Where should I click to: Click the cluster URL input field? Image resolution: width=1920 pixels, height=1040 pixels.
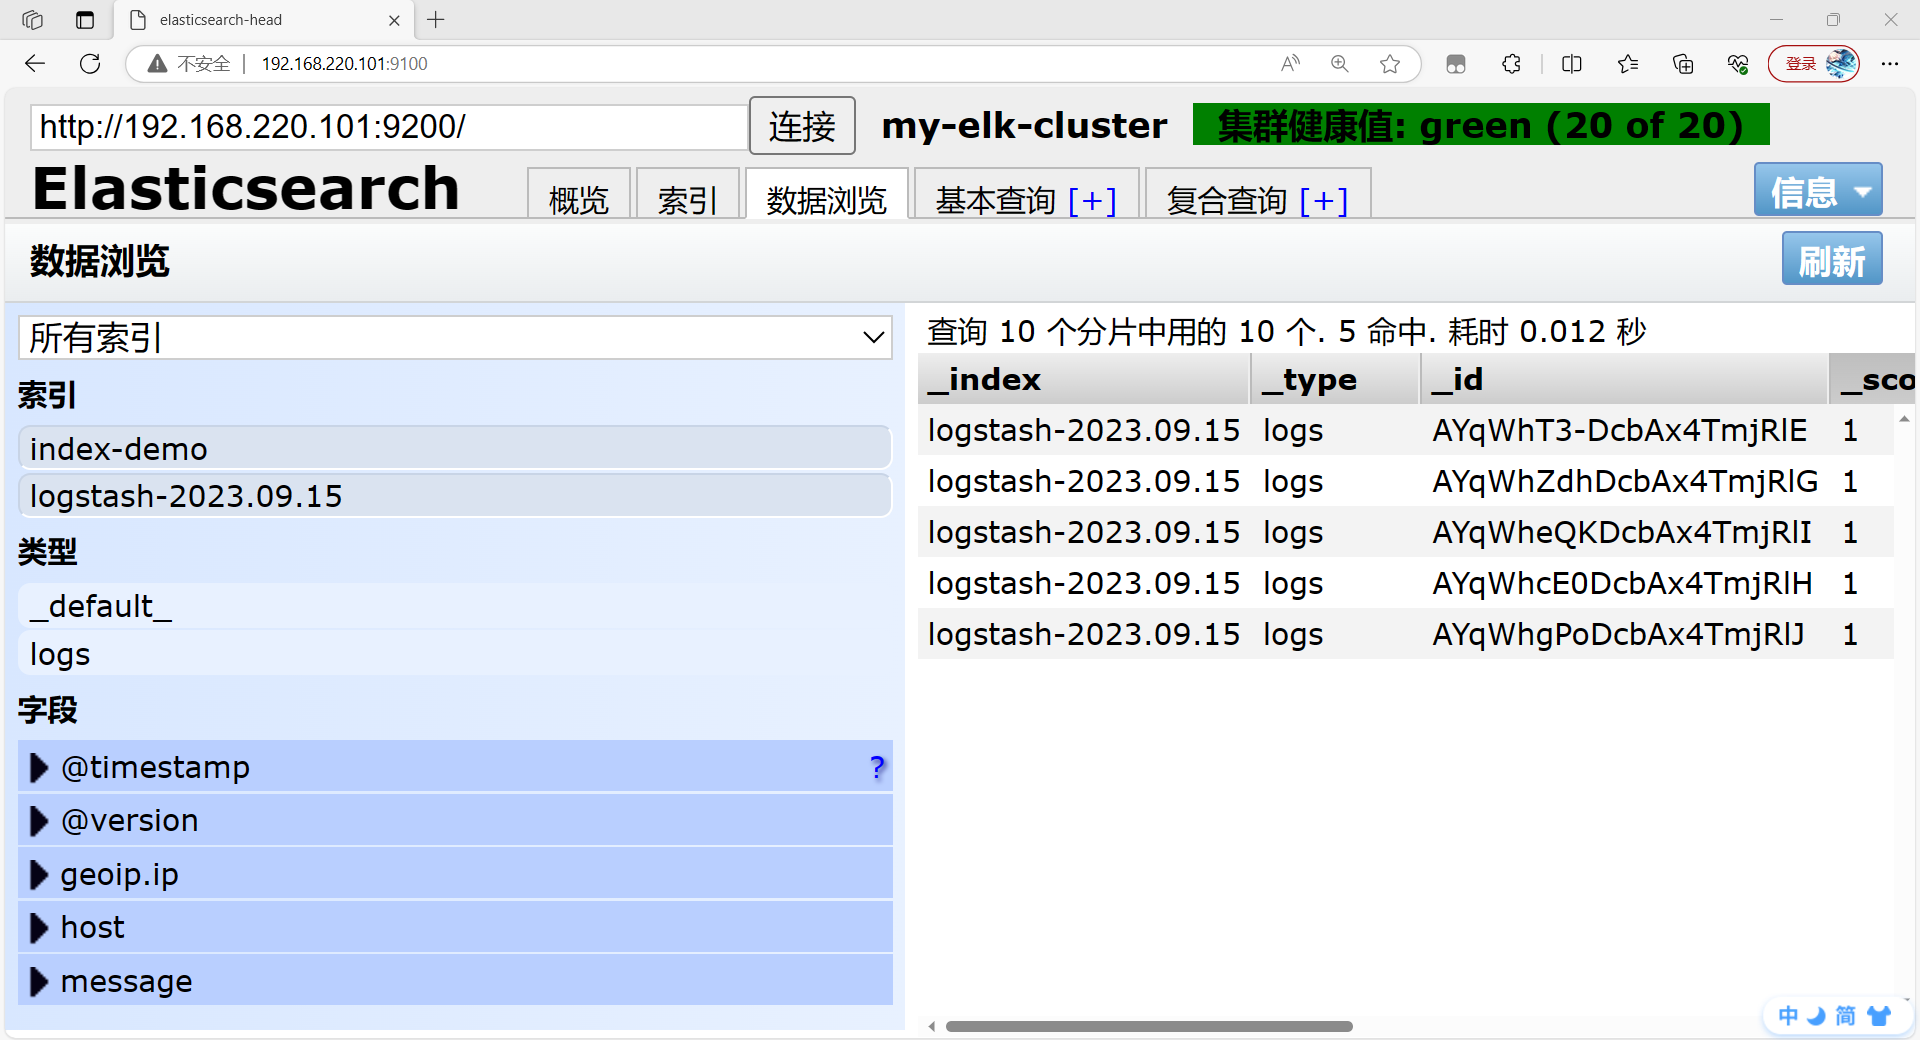pyautogui.click(x=390, y=127)
